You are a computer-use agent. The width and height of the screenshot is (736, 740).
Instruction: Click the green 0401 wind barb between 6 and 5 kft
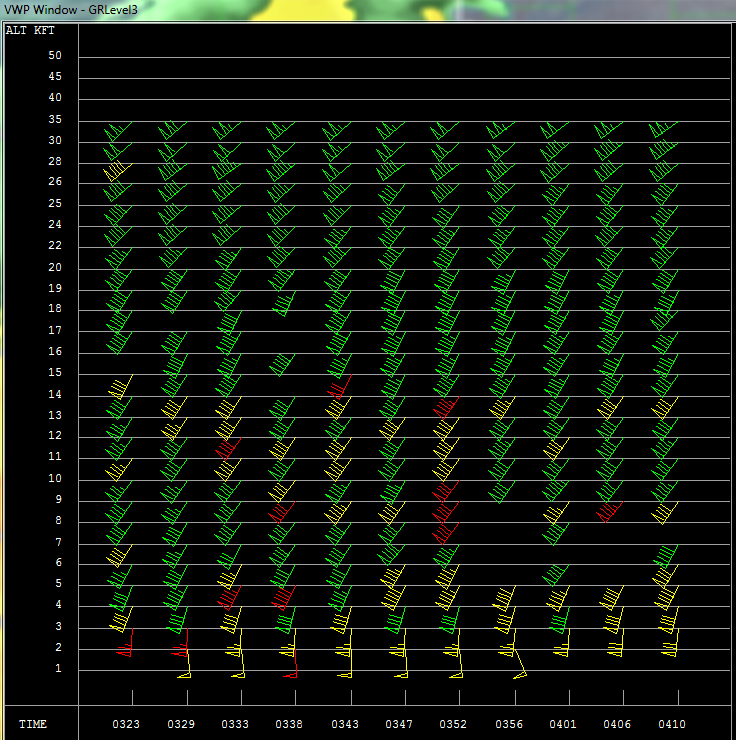(556, 575)
